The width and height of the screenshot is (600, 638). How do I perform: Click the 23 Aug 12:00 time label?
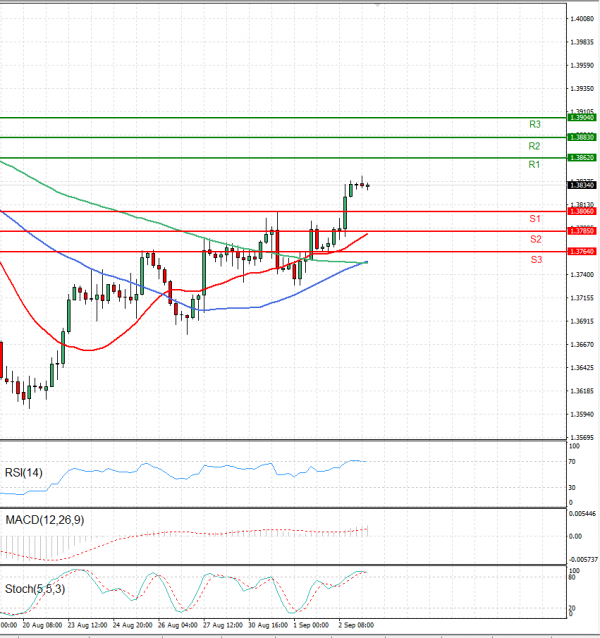(87, 625)
